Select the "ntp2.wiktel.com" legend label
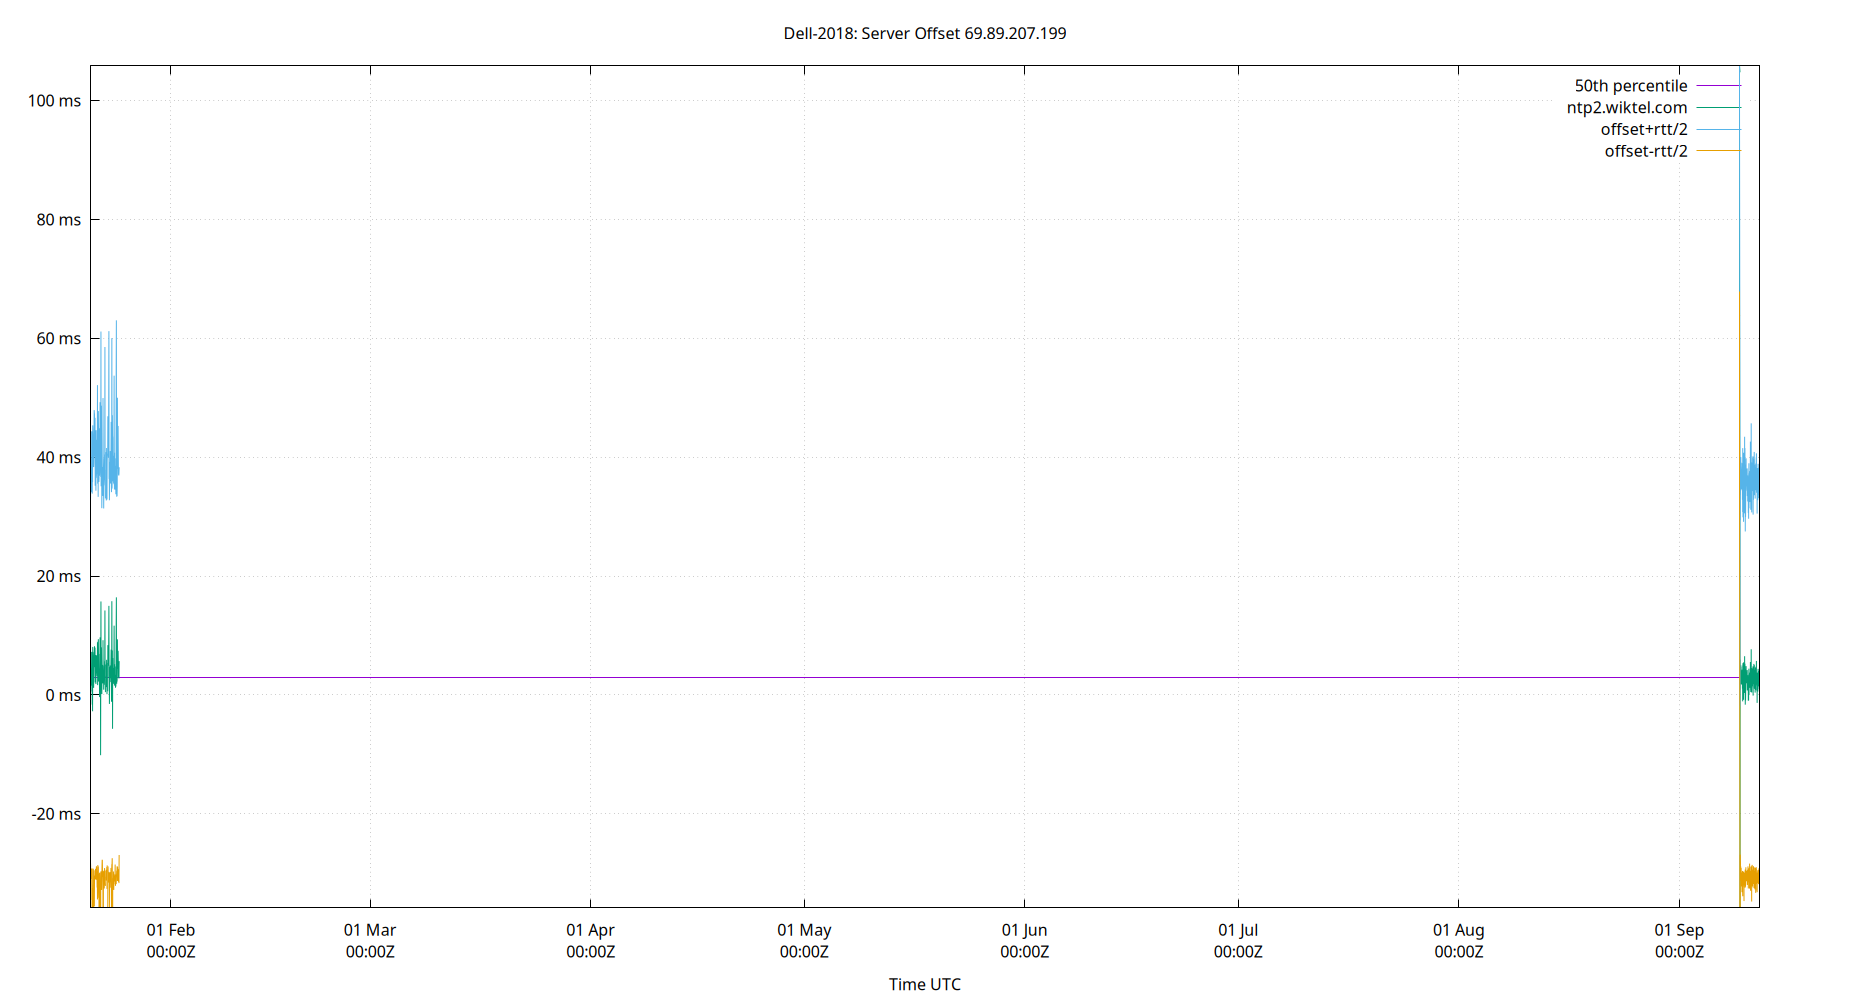This screenshot has width=1850, height=1000. pos(1627,107)
